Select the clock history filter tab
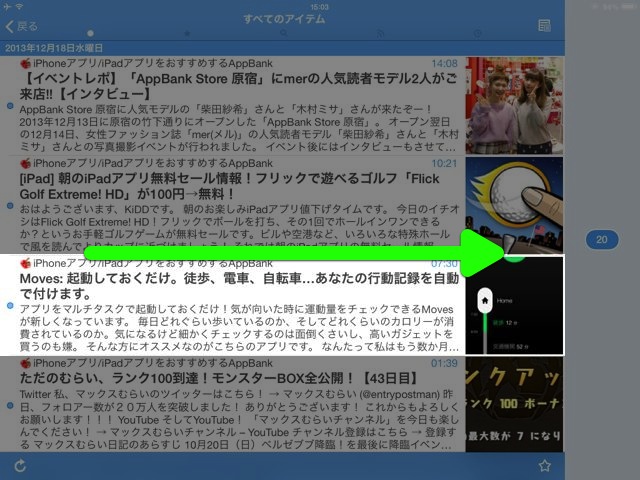 tap(477, 33)
